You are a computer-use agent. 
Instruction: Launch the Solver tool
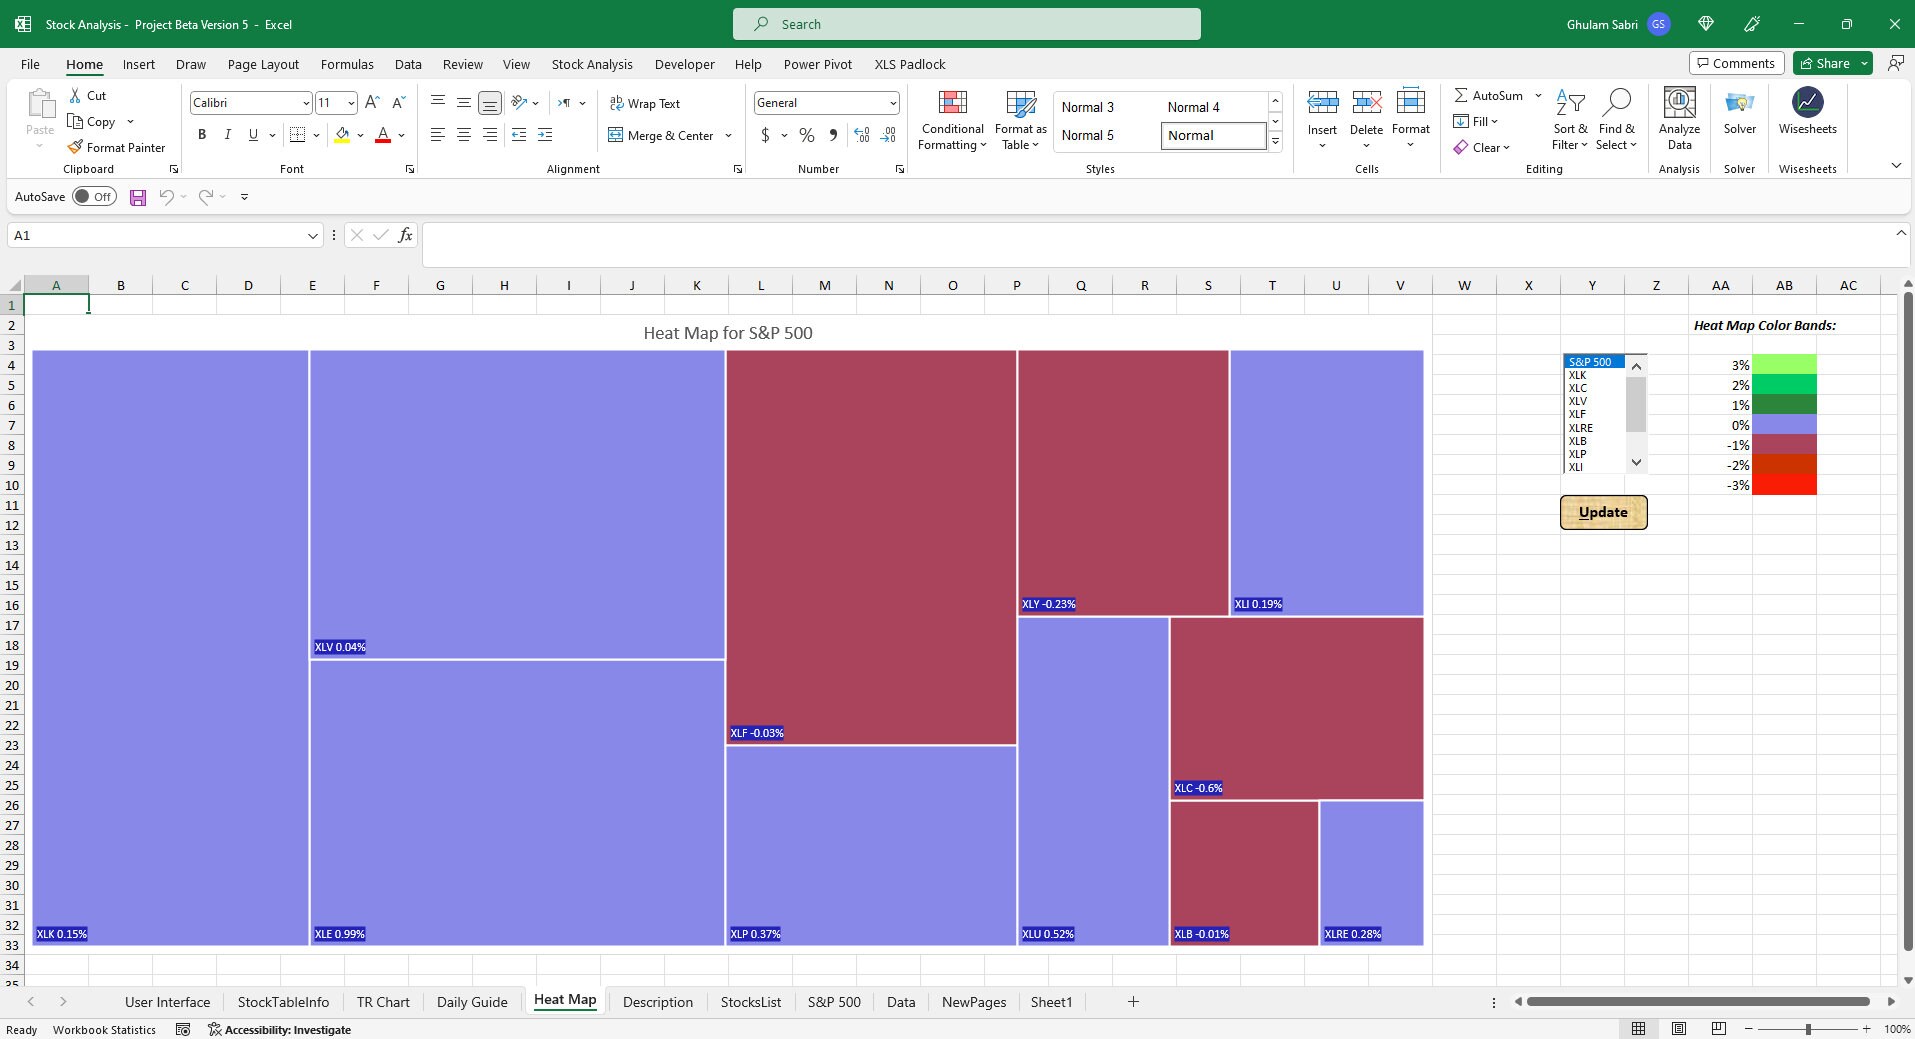click(x=1740, y=118)
